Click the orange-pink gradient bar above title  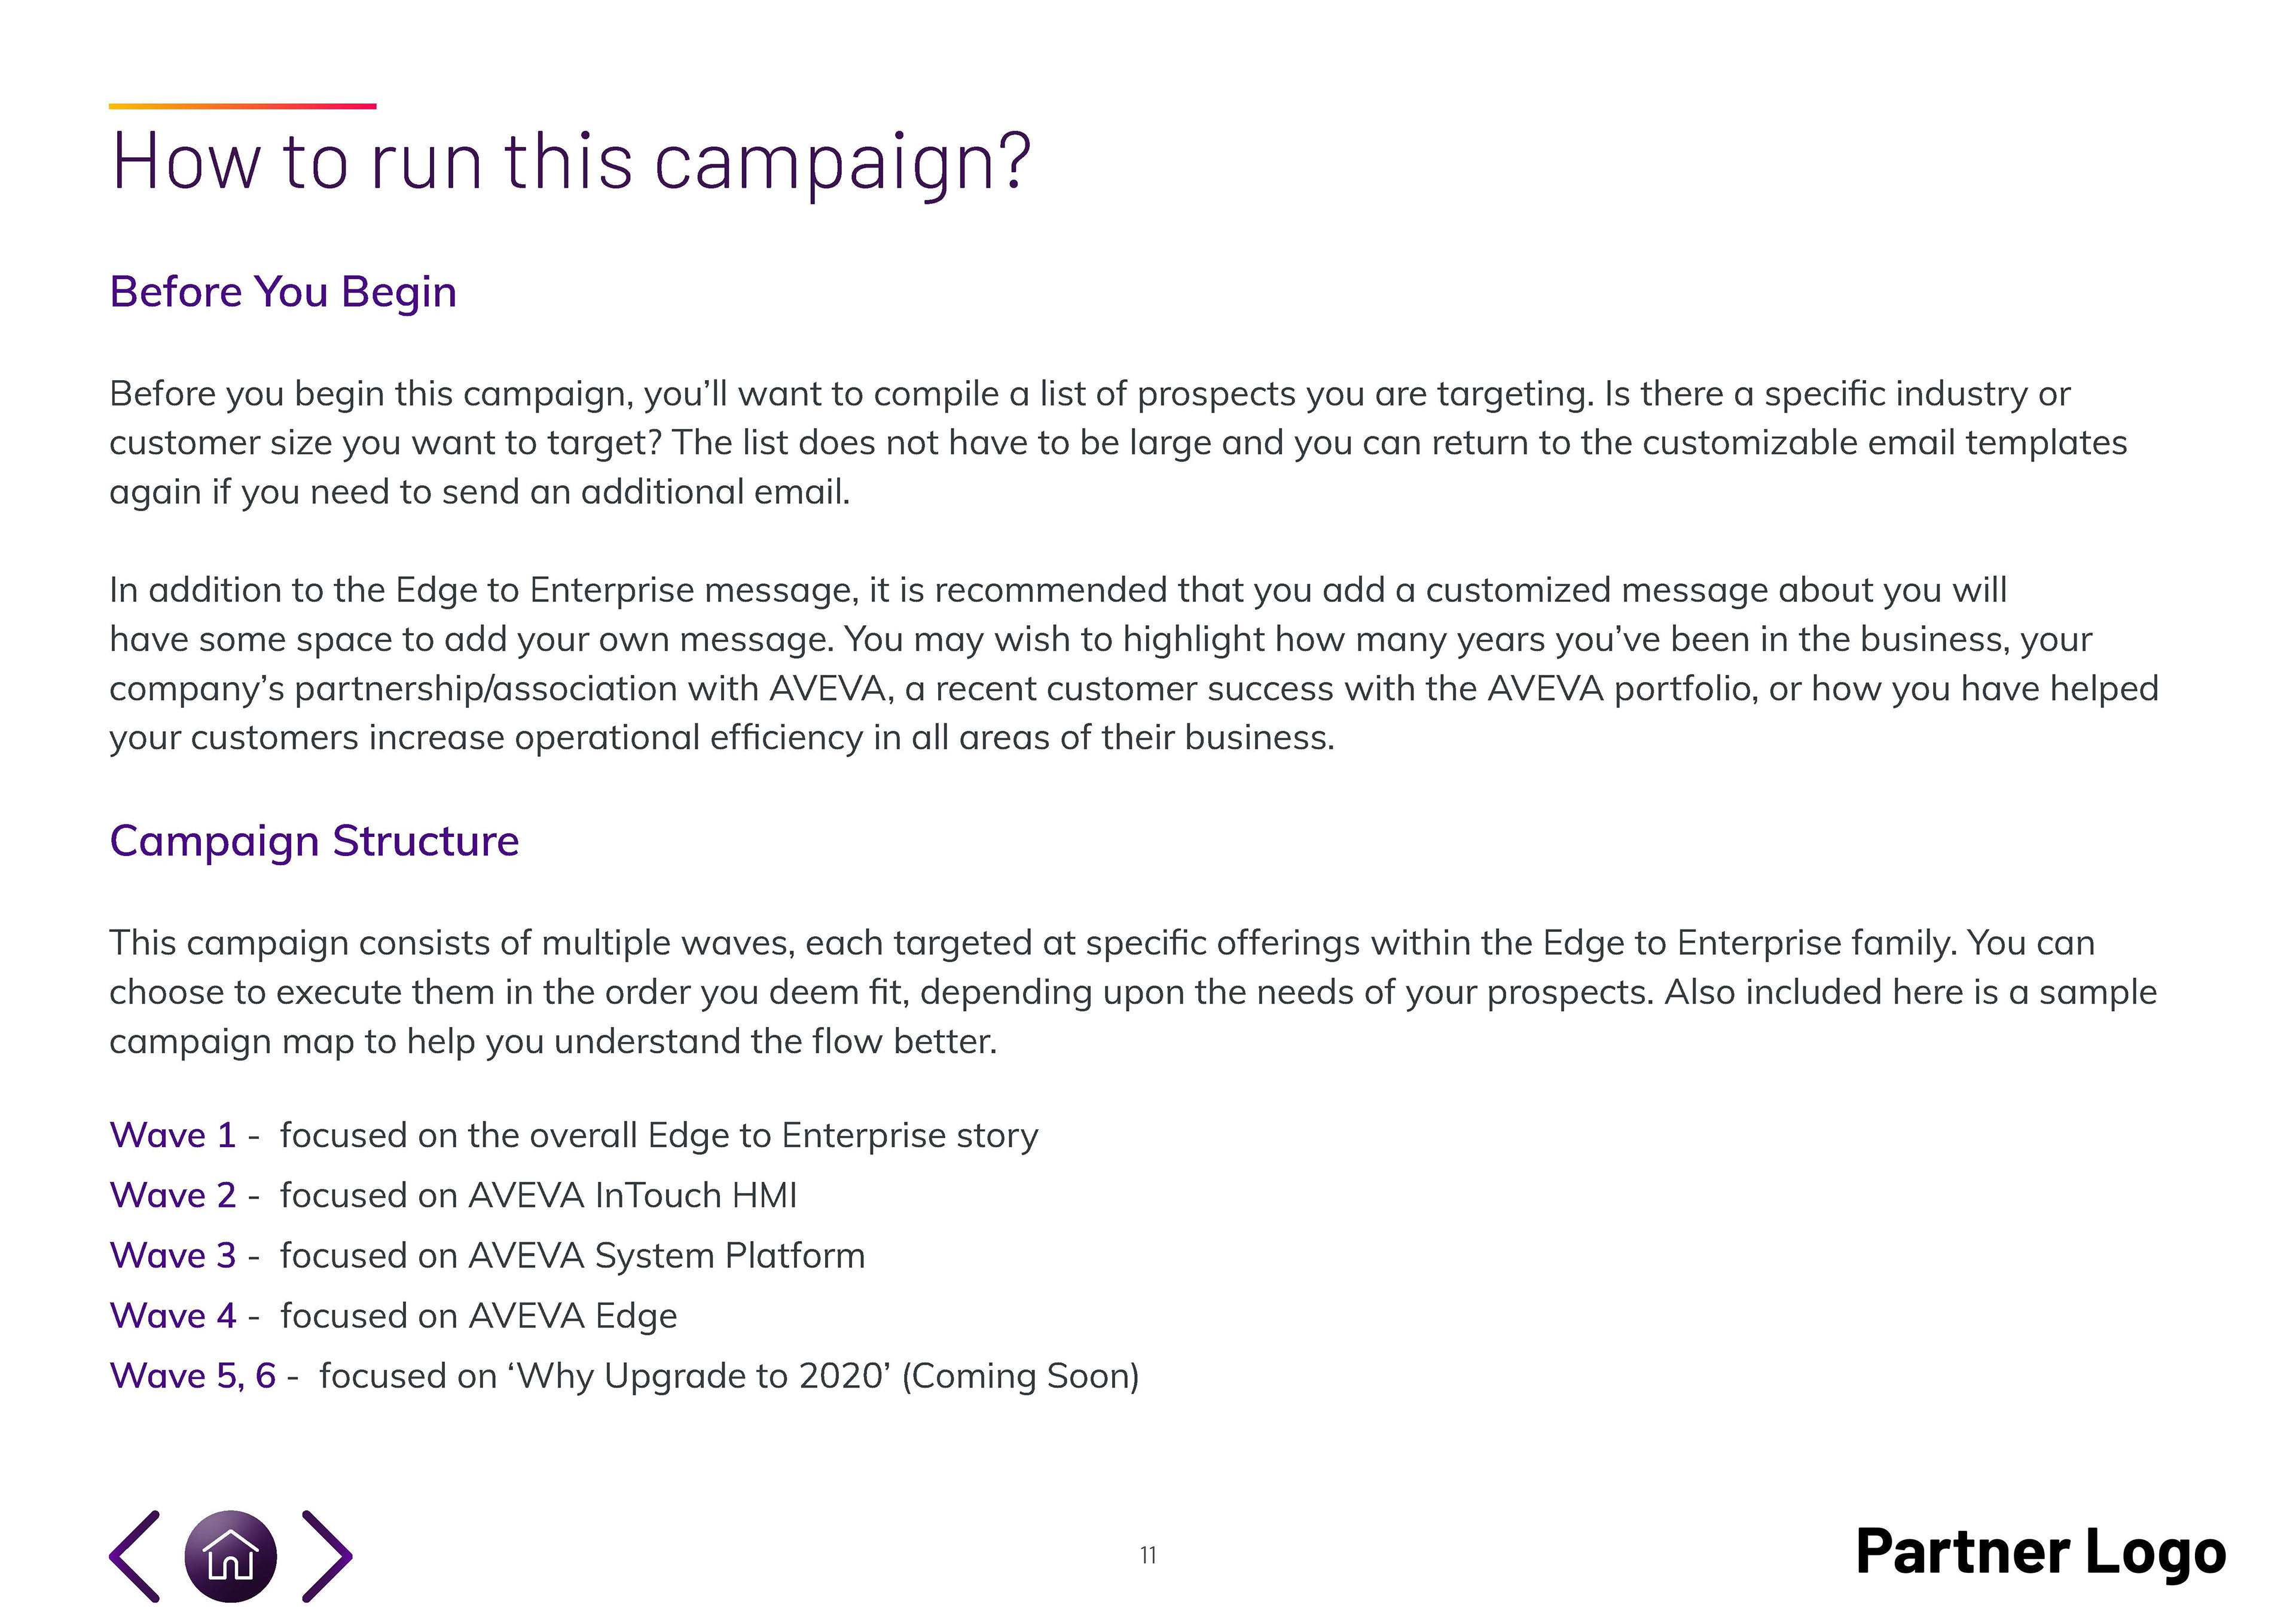click(x=242, y=105)
